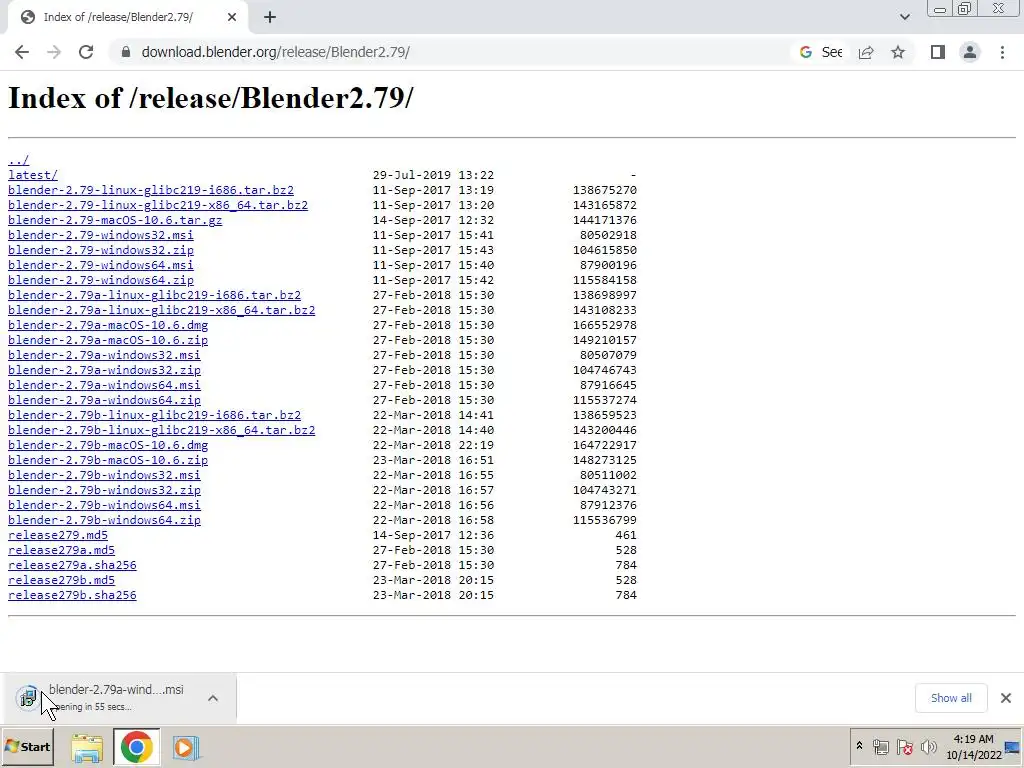Screen dimensions: 1024x768
Task: Download blender-2.79a-windows32.zip
Action: [x=104, y=370]
